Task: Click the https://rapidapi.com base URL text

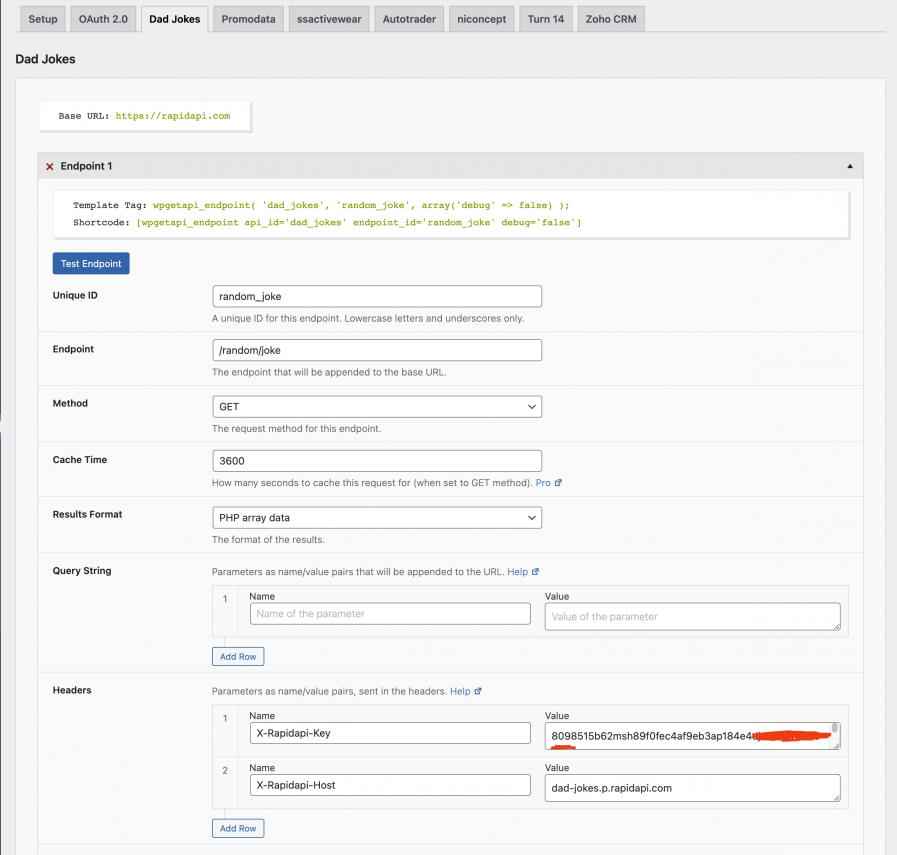Action: click(172, 116)
